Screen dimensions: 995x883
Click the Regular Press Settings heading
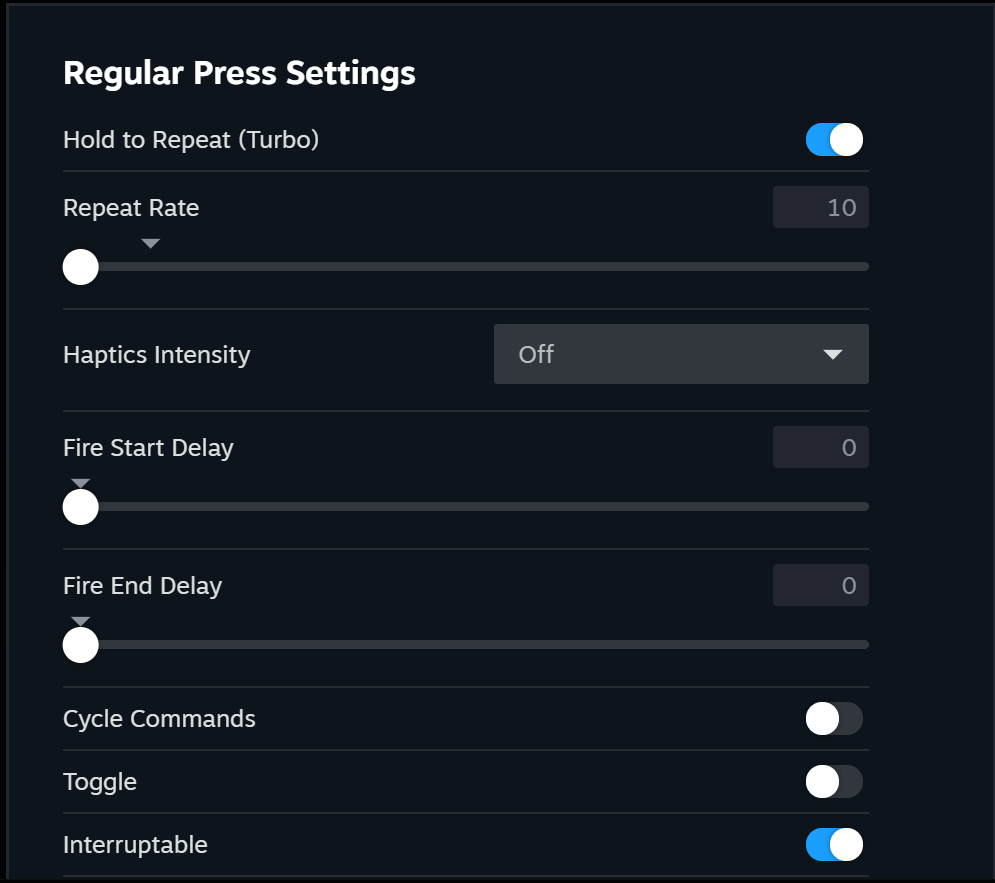pyautogui.click(x=239, y=73)
